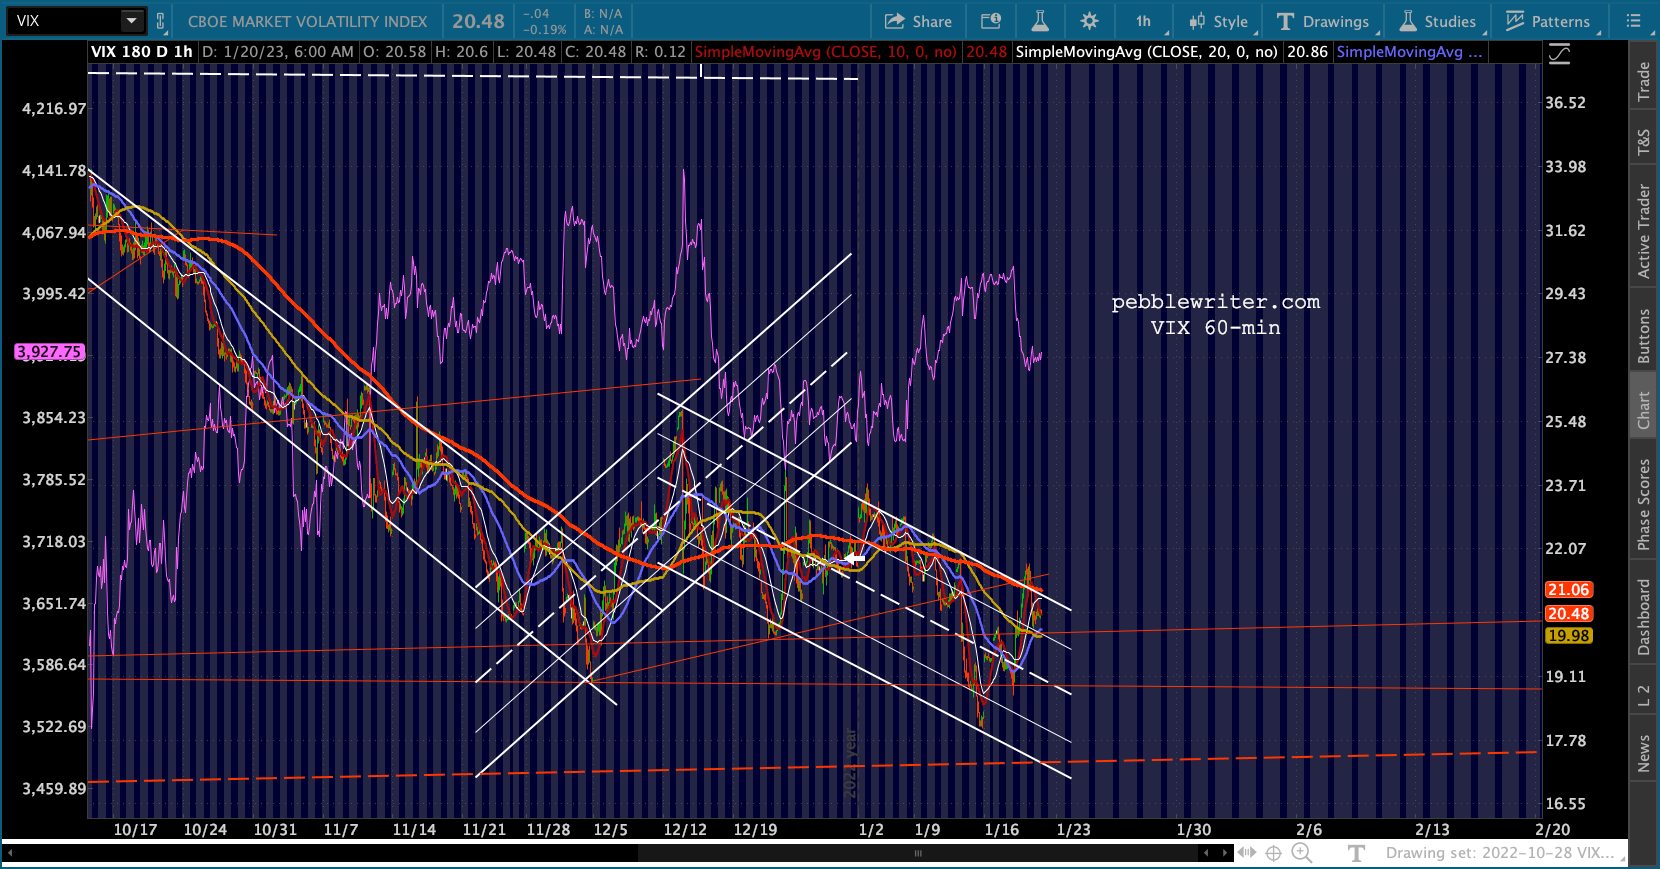Click the chart mode icon above price axis
This screenshot has width=1660, height=869.
(x=1559, y=54)
